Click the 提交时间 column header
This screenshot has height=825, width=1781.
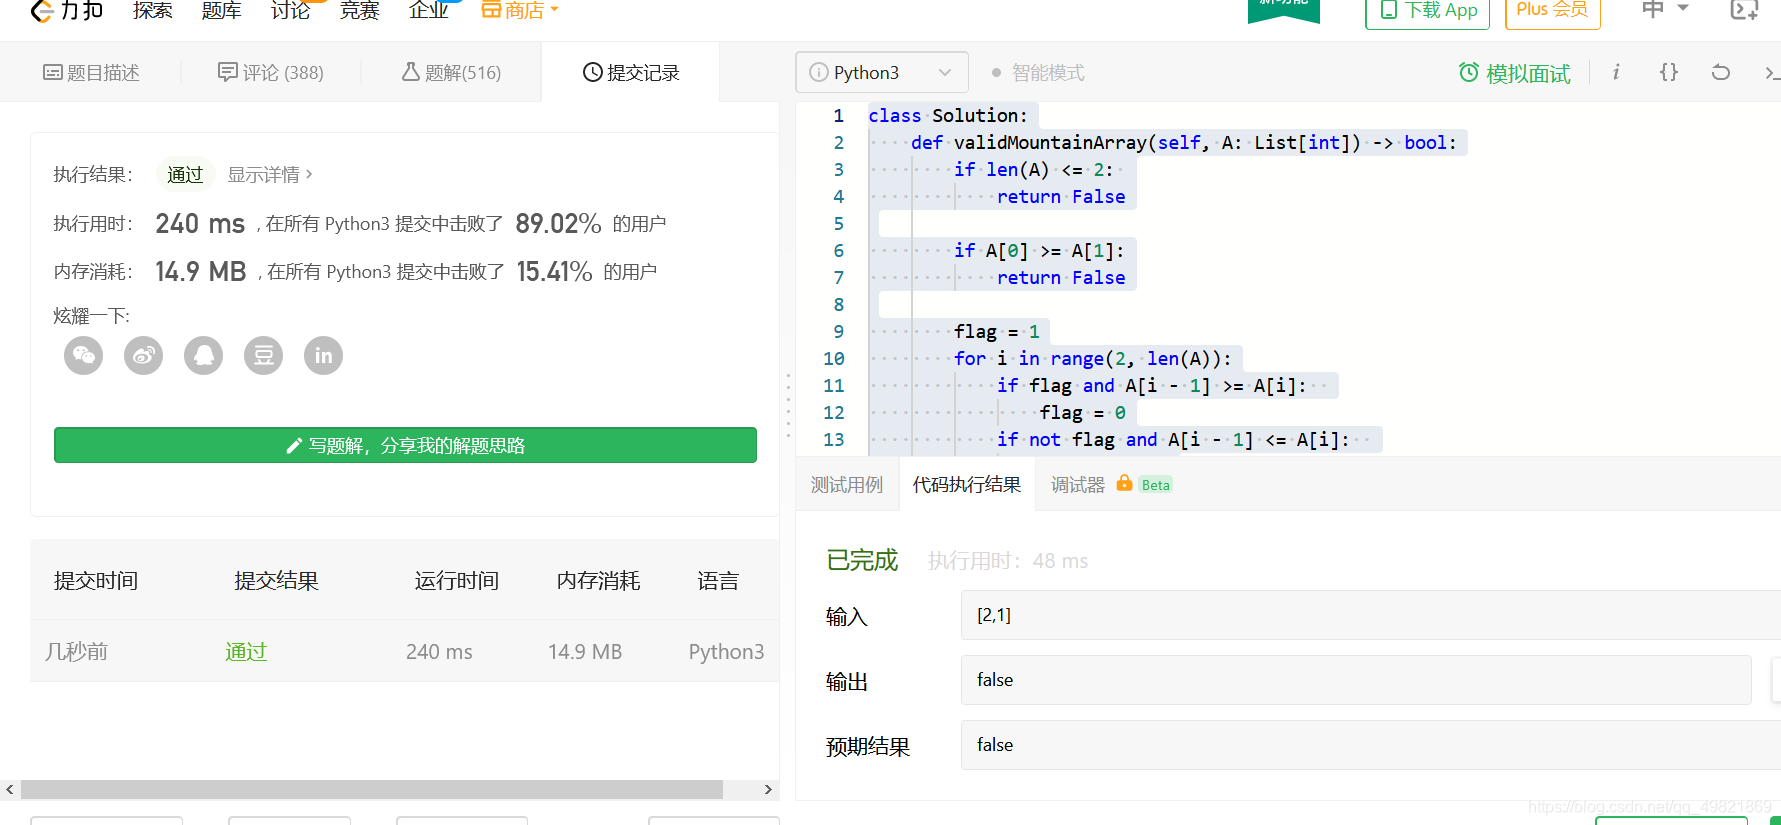(96, 581)
